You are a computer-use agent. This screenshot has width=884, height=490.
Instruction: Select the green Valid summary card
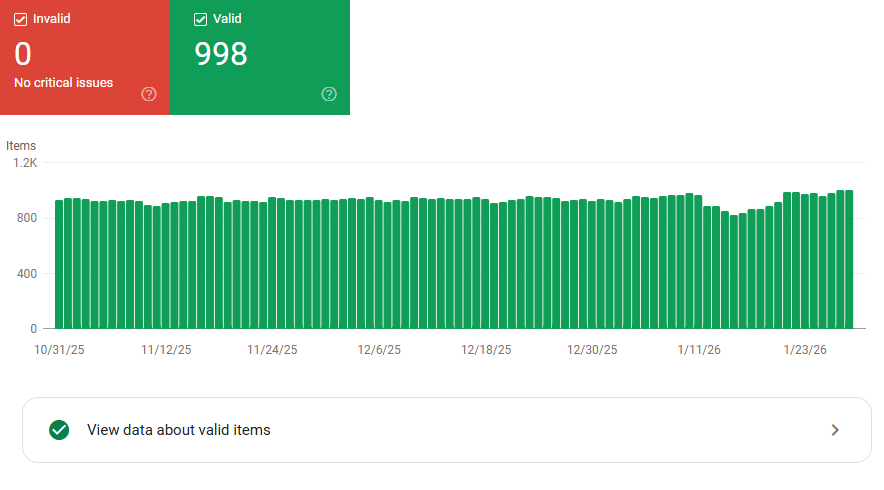(x=260, y=57)
